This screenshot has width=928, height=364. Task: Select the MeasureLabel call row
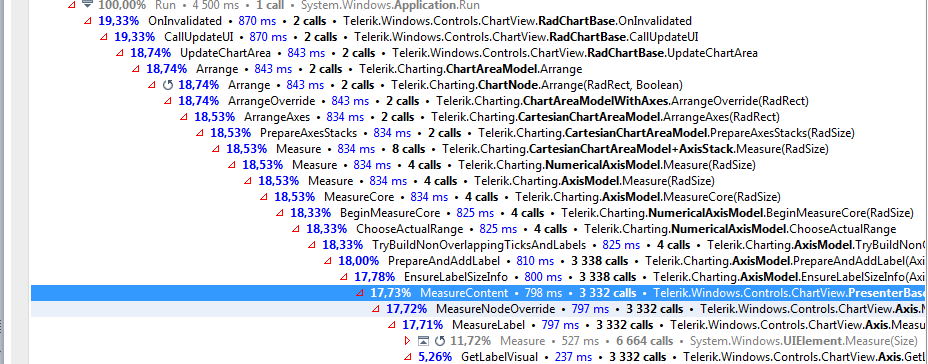[x=479, y=325]
